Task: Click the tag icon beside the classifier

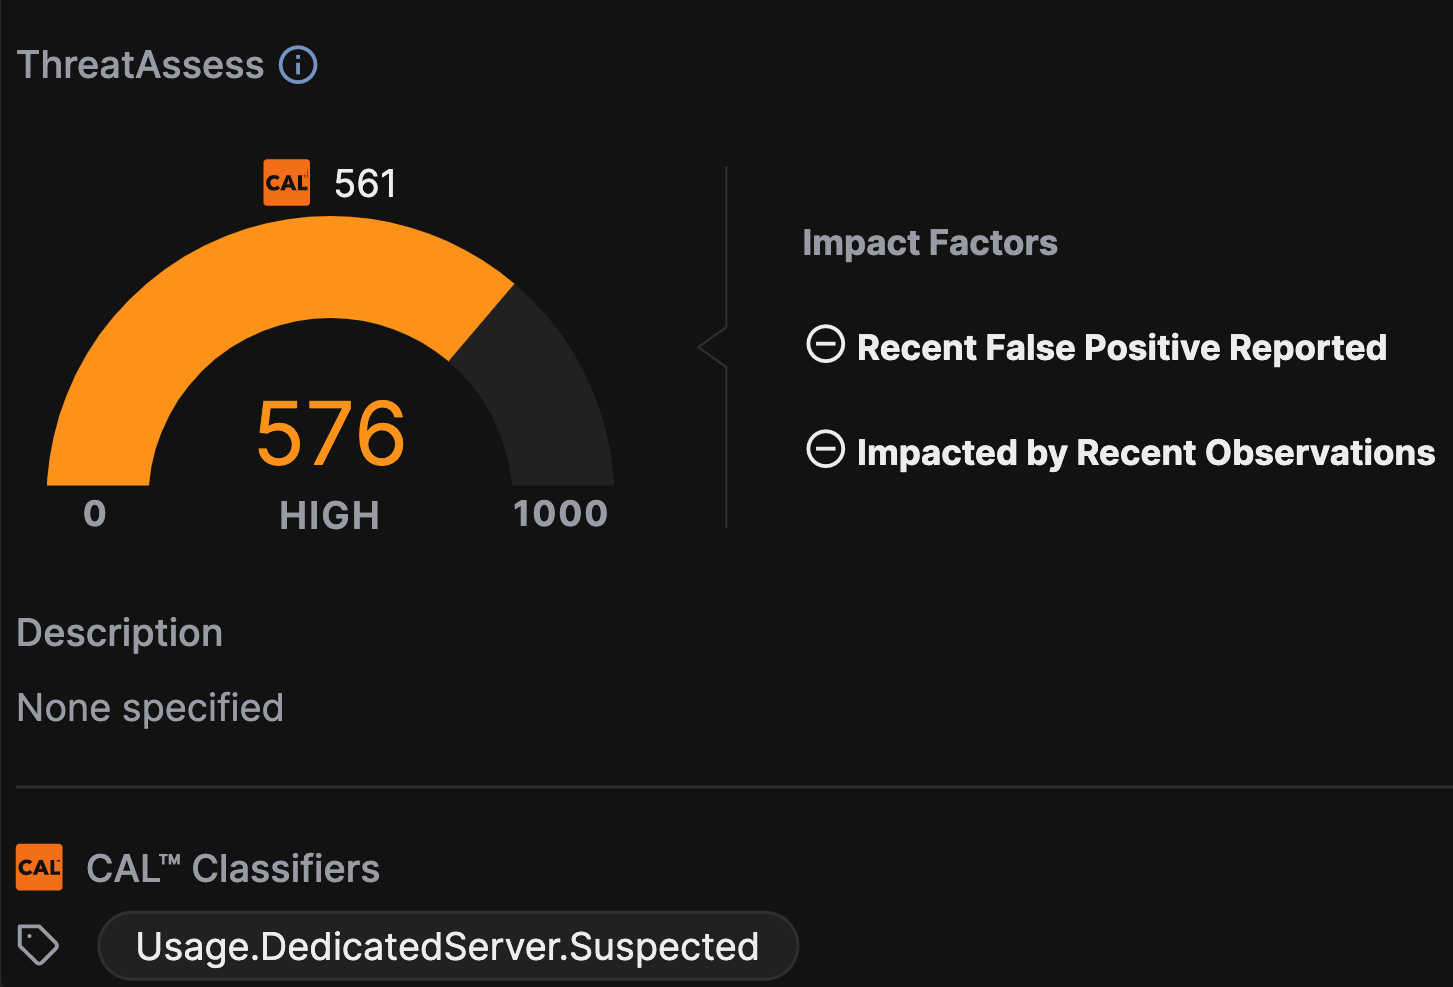Action: tap(39, 945)
